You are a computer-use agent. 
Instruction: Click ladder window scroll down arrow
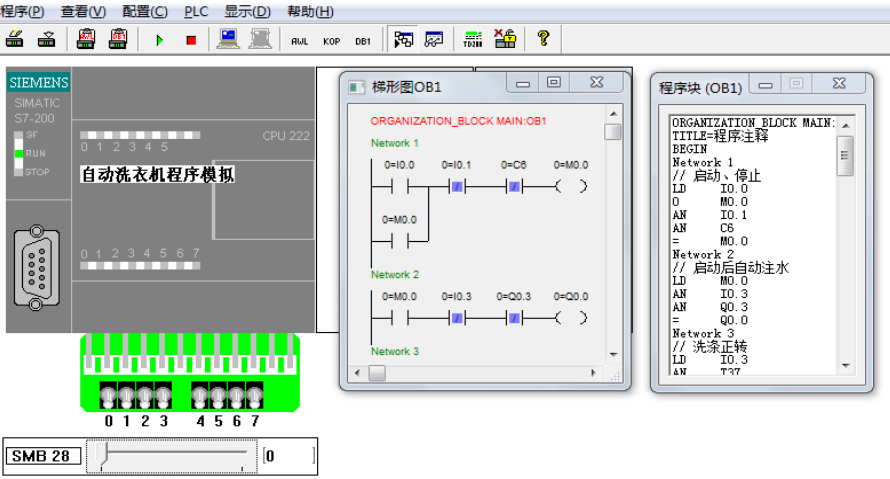[613, 354]
